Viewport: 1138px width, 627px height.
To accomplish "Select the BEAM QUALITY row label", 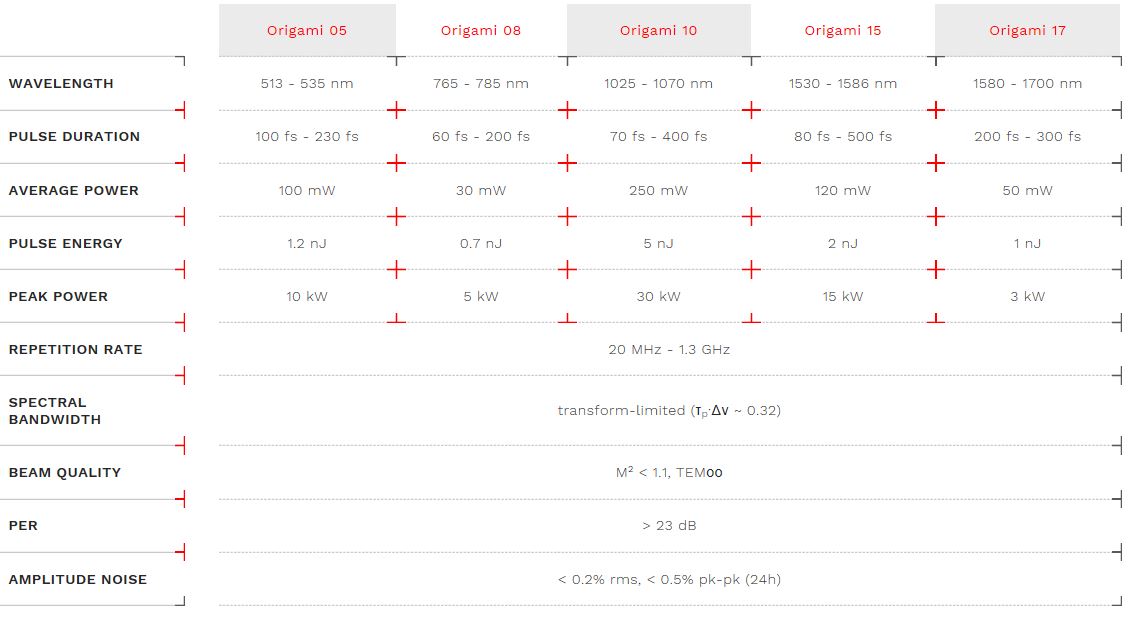I will [x=64, y=473].
